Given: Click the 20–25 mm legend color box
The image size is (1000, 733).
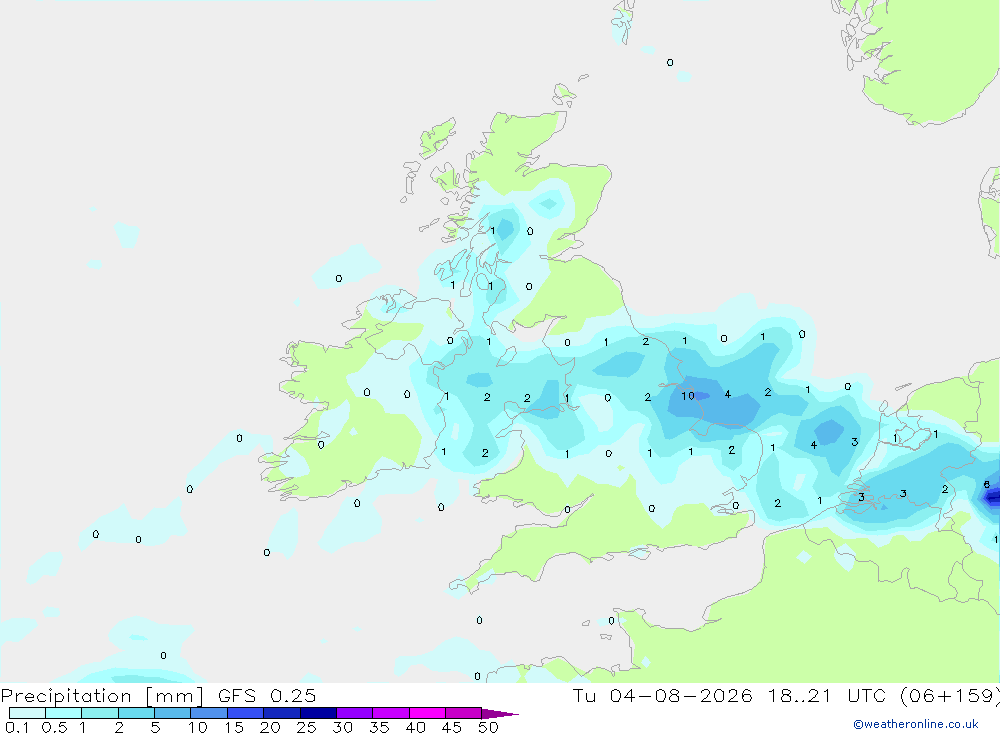Looking at the screenshot, I should coord(282,713).
